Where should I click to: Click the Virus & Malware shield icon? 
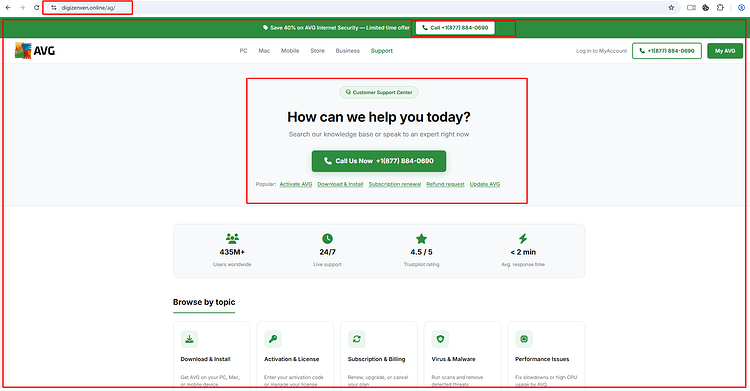click(440, 339)
